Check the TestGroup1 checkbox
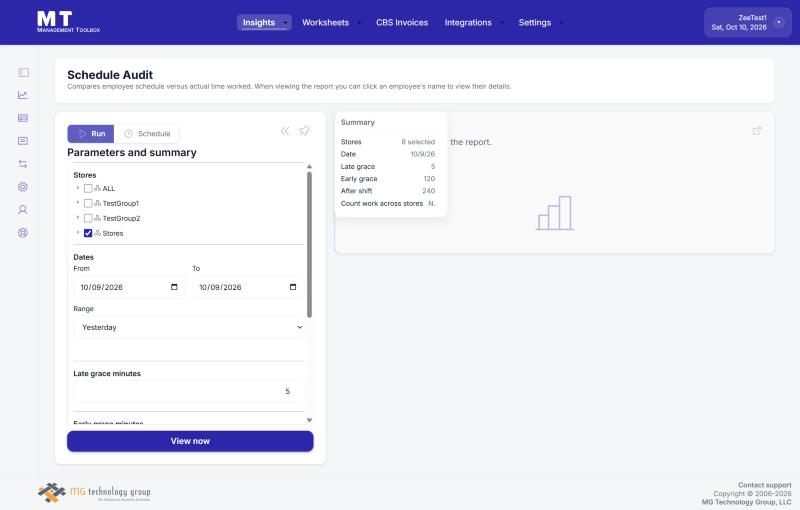 coord(88,203)
